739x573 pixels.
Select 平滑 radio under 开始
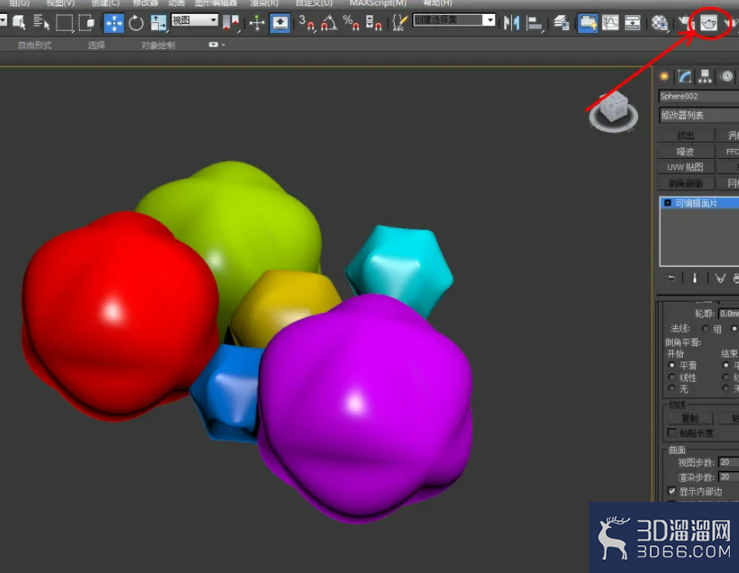pos(672,365)
